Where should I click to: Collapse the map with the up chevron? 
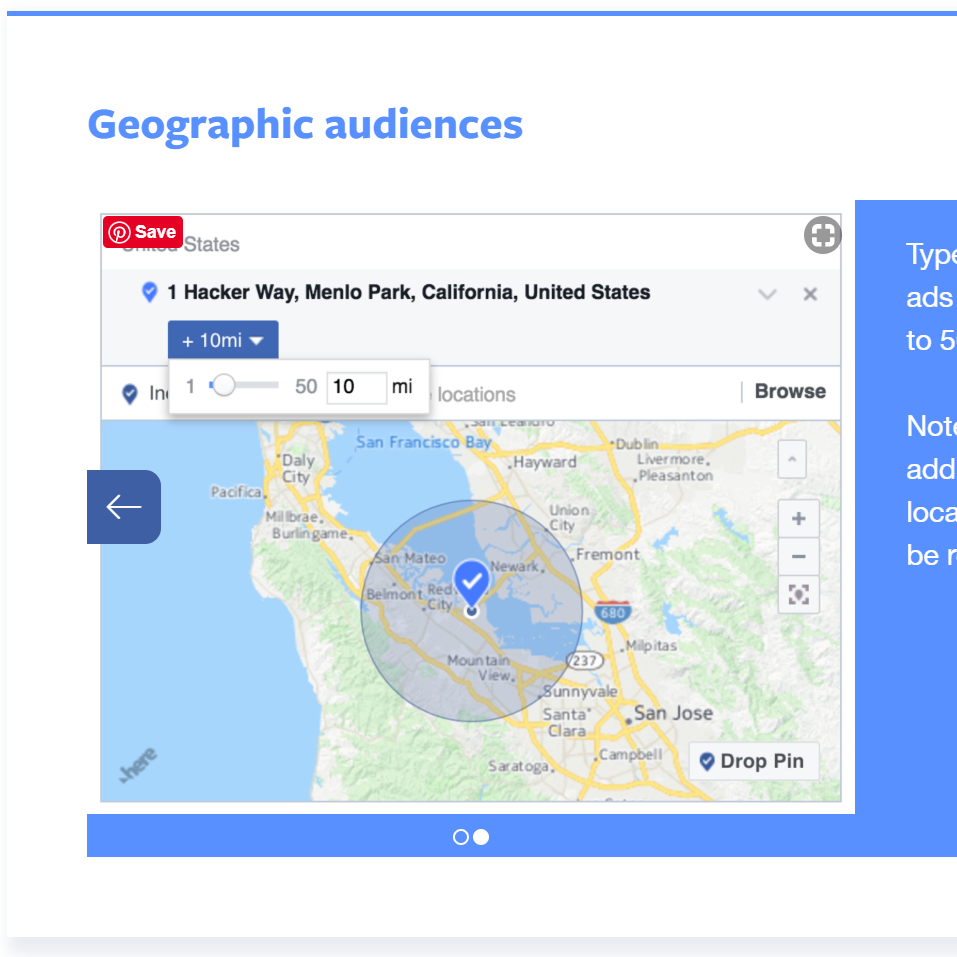coord(792,459)
